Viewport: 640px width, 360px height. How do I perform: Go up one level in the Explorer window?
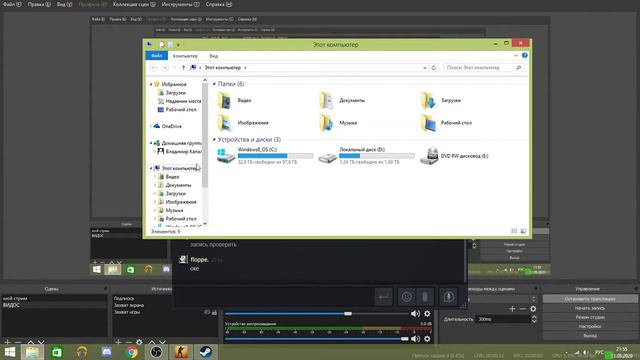[x=183, y=68]
